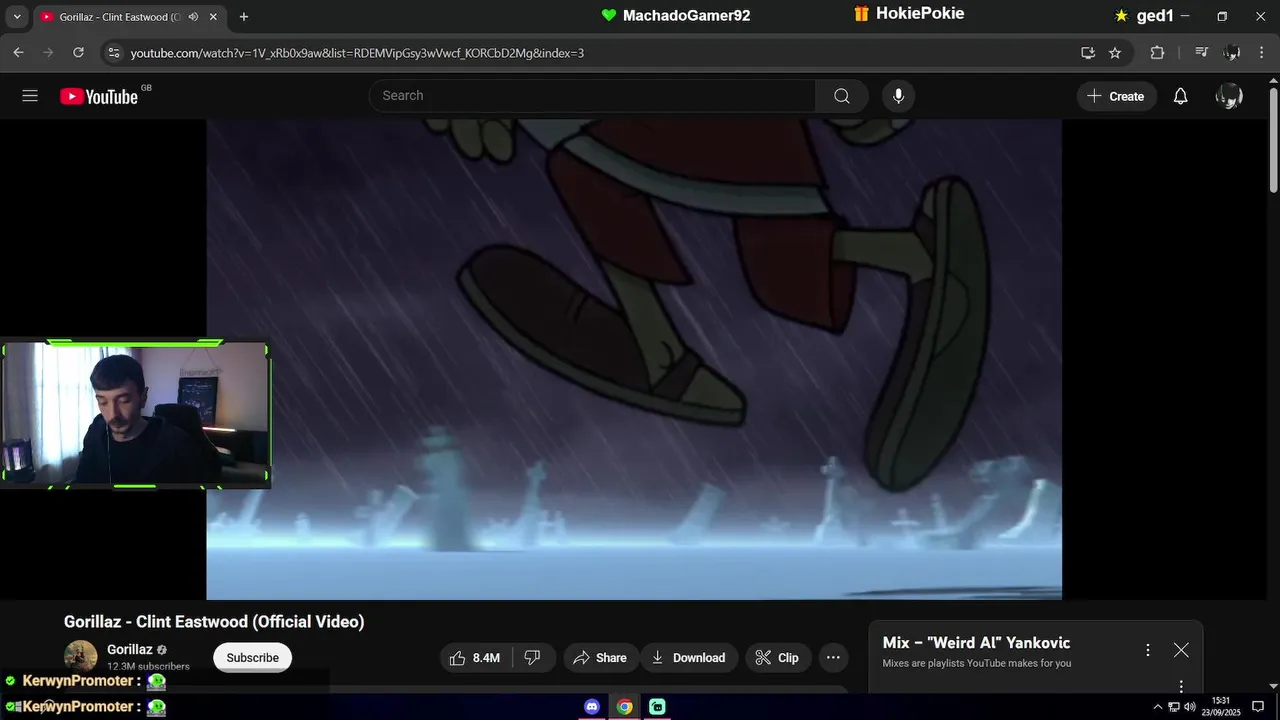
Task: Open the three-dot menu of the mix playlist item
Action: pyautogui.click(x=1181, y=686)
